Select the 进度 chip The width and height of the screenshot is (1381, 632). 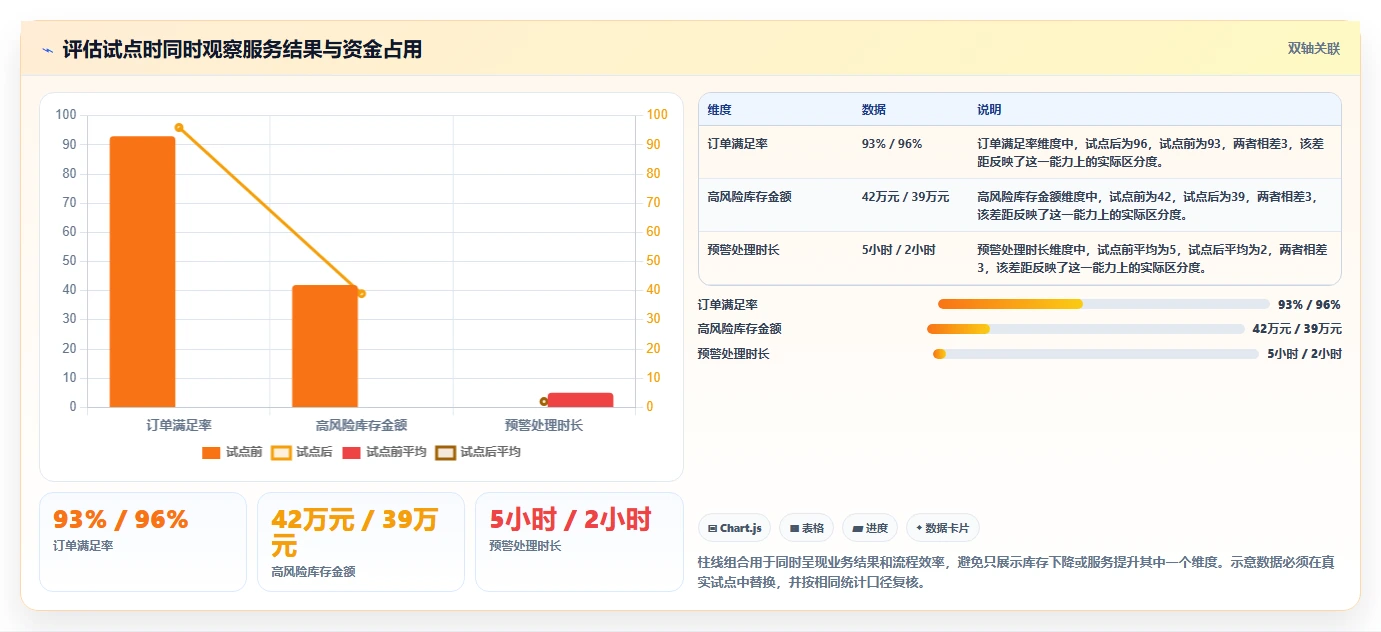coord(870,528)
